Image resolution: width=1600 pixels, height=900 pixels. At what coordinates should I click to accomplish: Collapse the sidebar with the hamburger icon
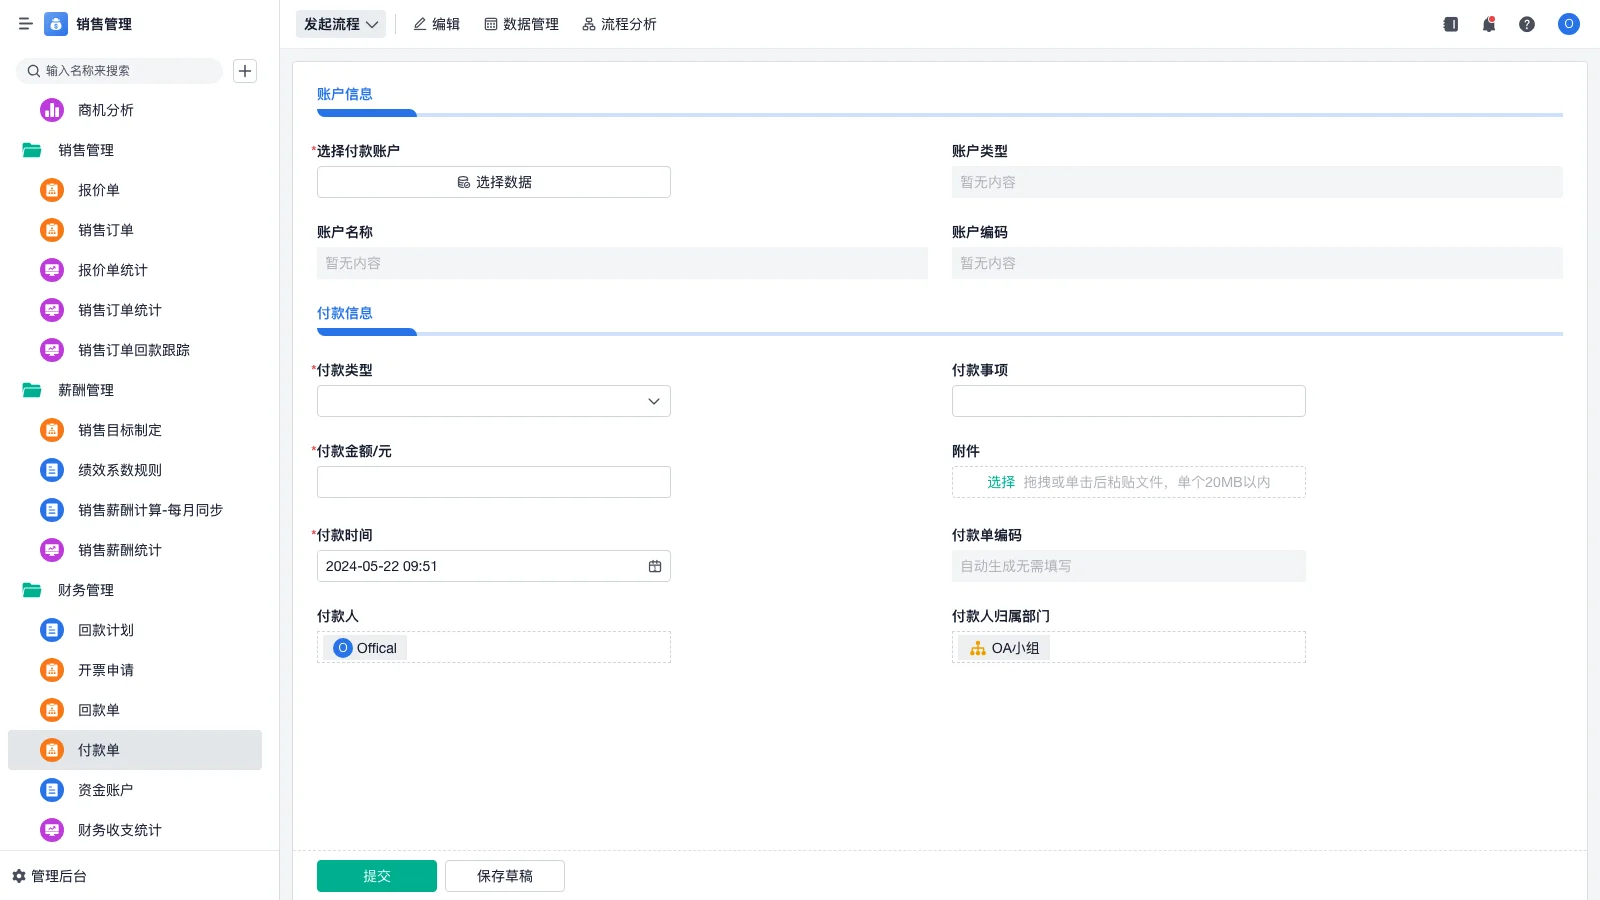click(26, 24)
